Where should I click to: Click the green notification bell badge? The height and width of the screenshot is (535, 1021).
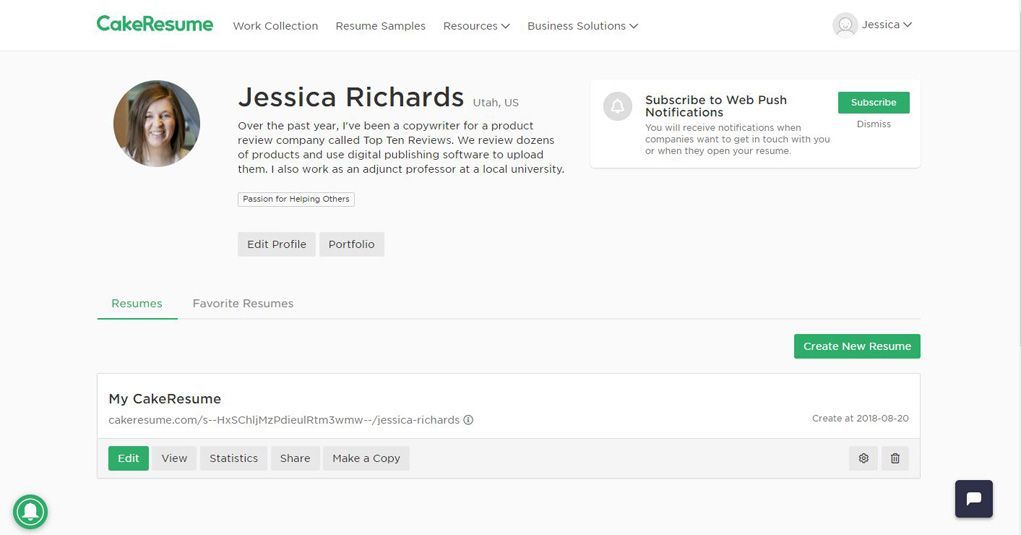tap(30, 512)
